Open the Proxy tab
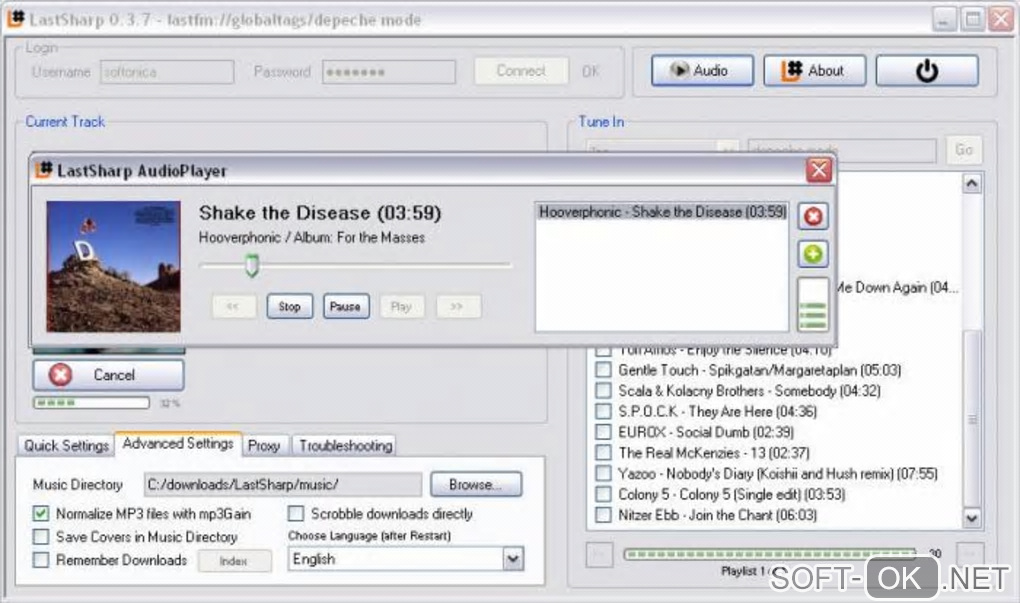The width and height of the screenshot is (1020, 603). pyautogui.click(x=263, y=446)
